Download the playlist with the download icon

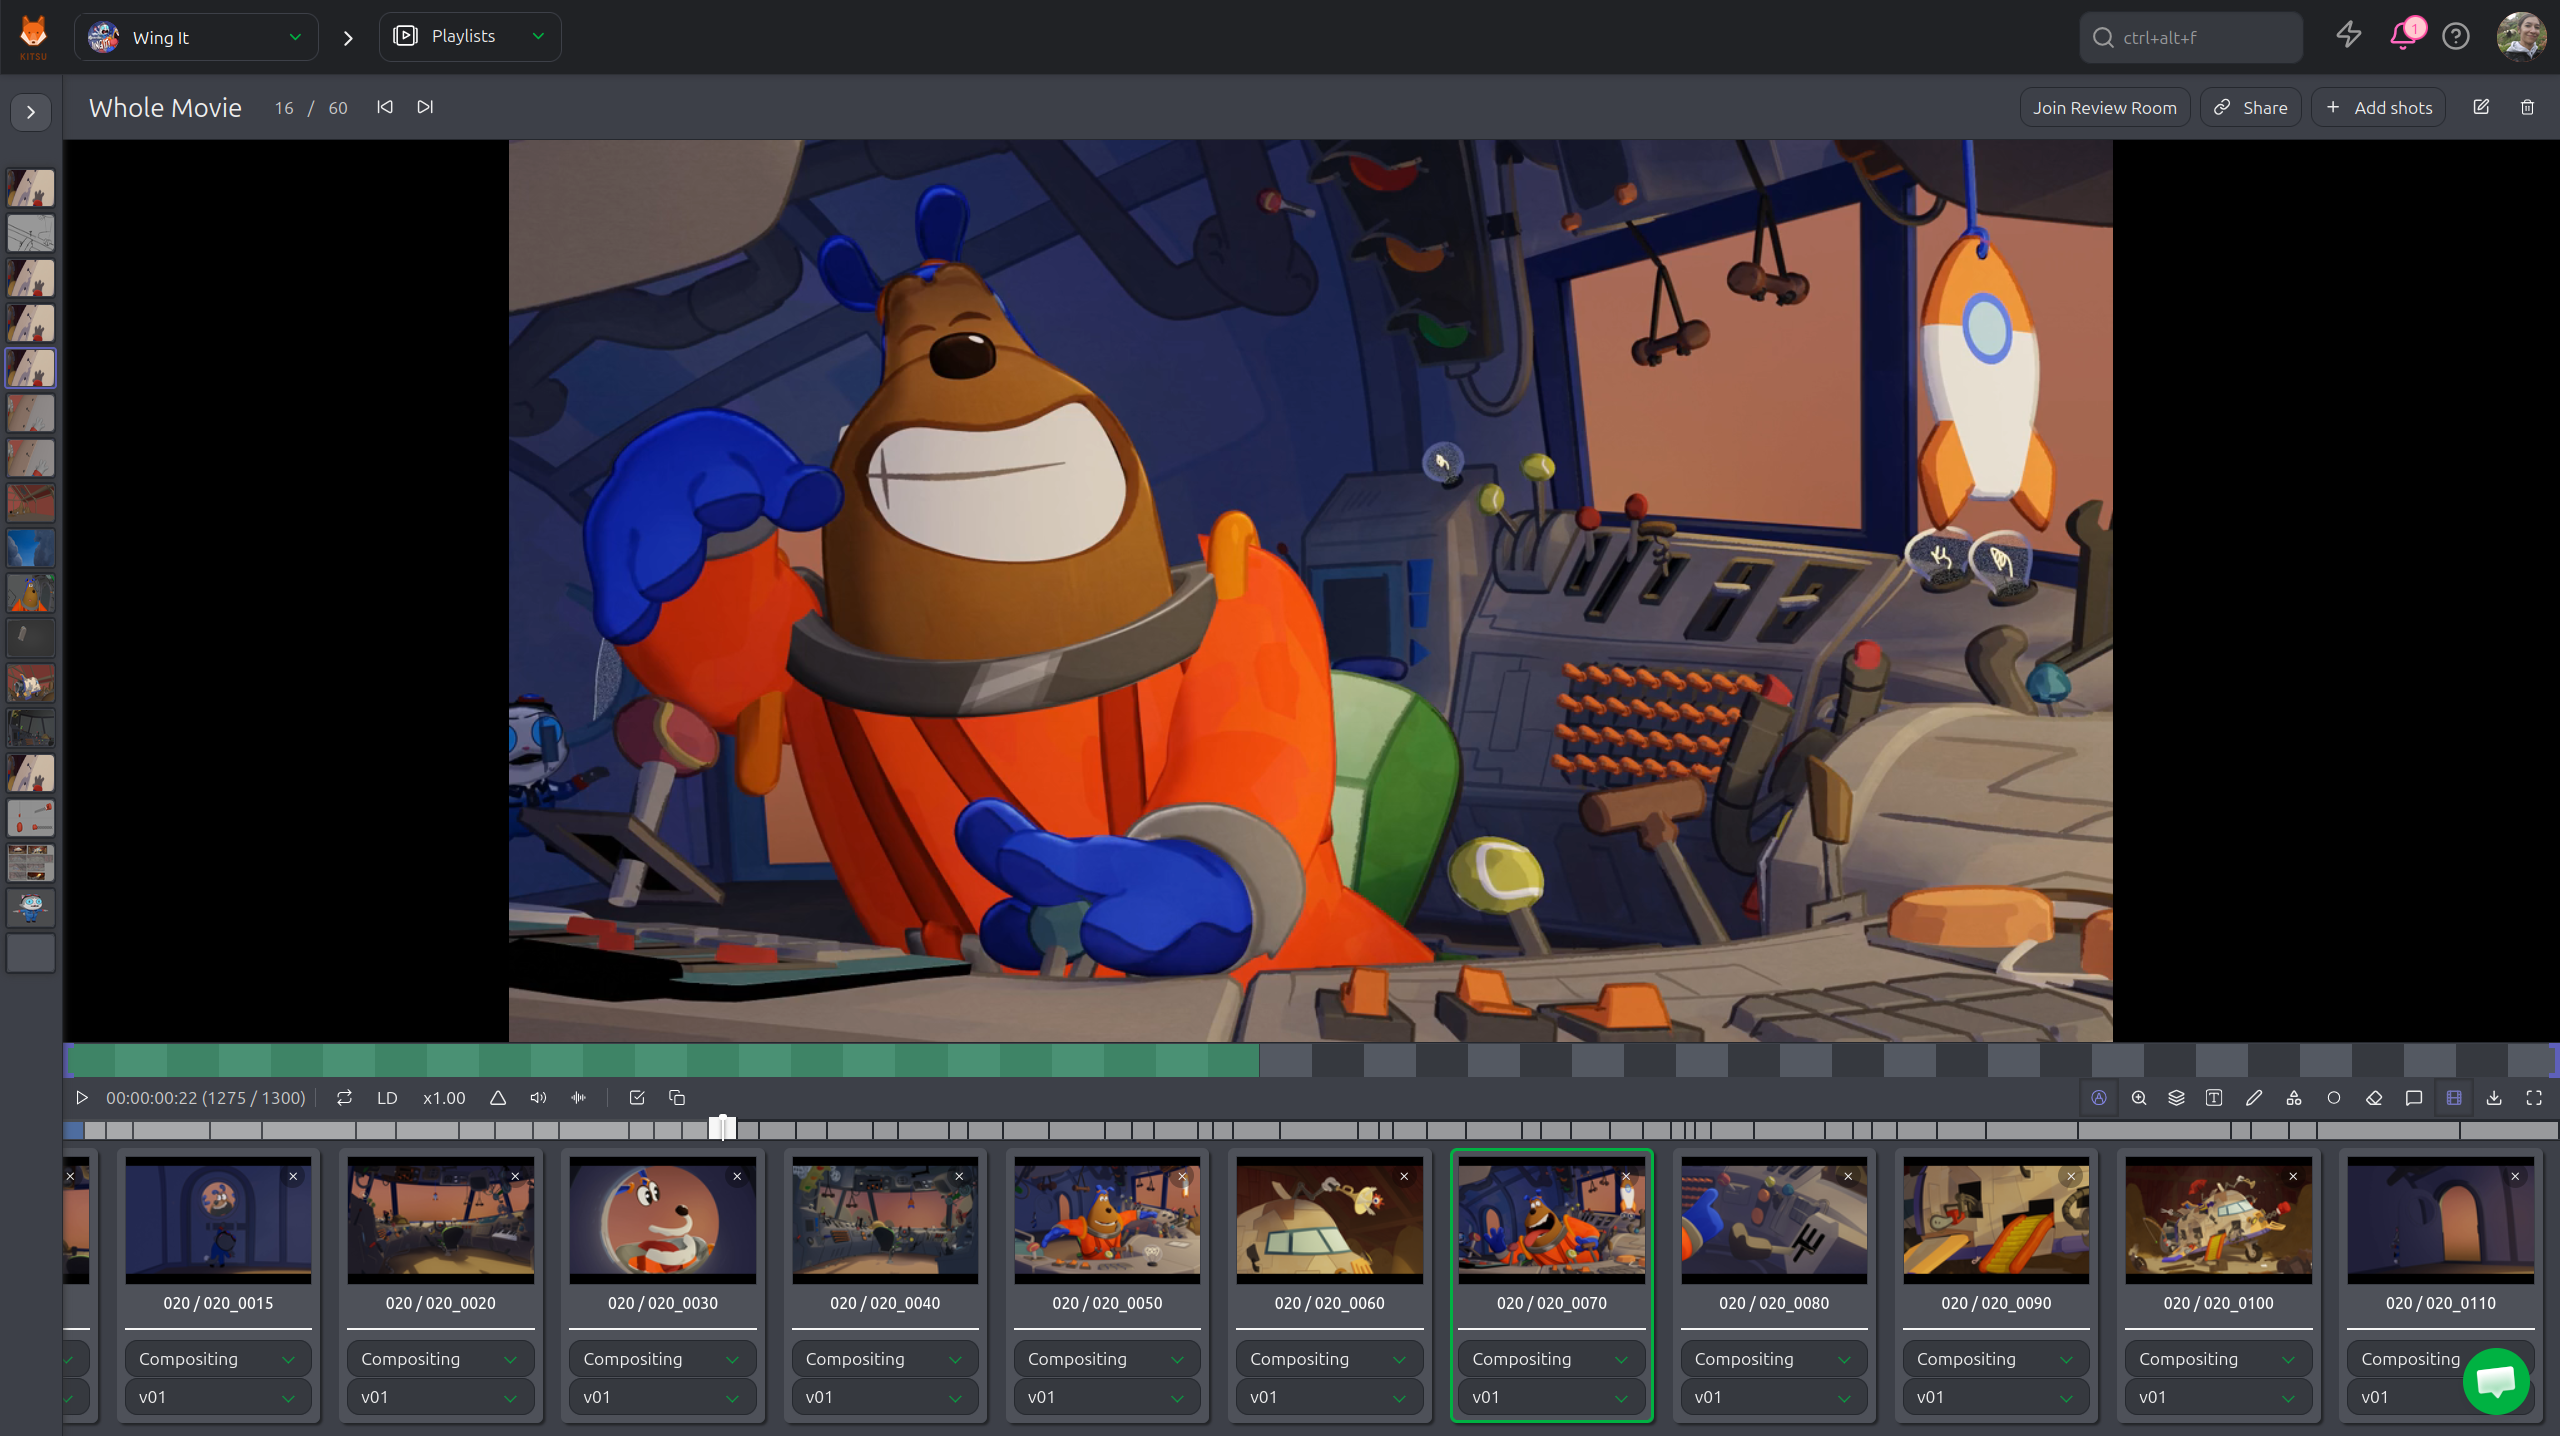click(2494, 1098)
